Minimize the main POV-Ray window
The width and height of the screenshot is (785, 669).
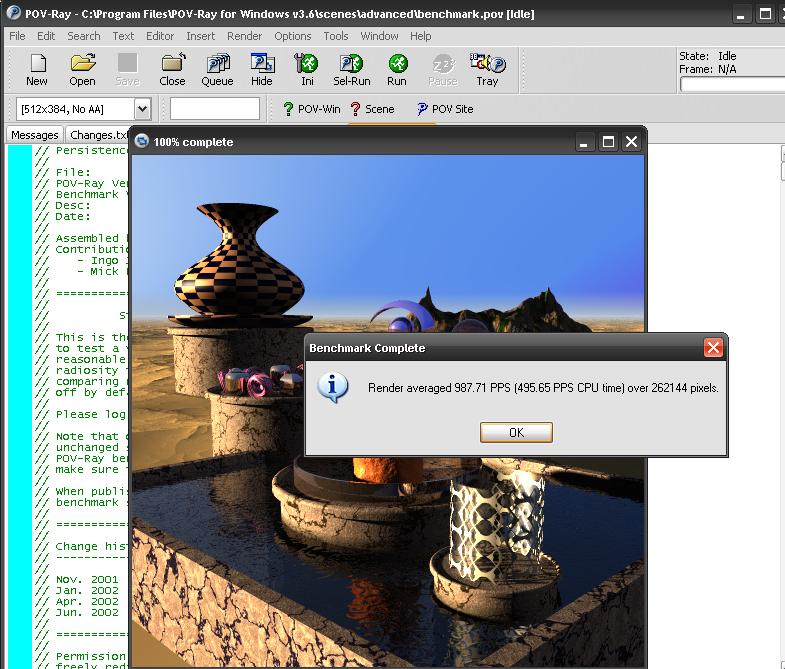click(x=740, y=15)
